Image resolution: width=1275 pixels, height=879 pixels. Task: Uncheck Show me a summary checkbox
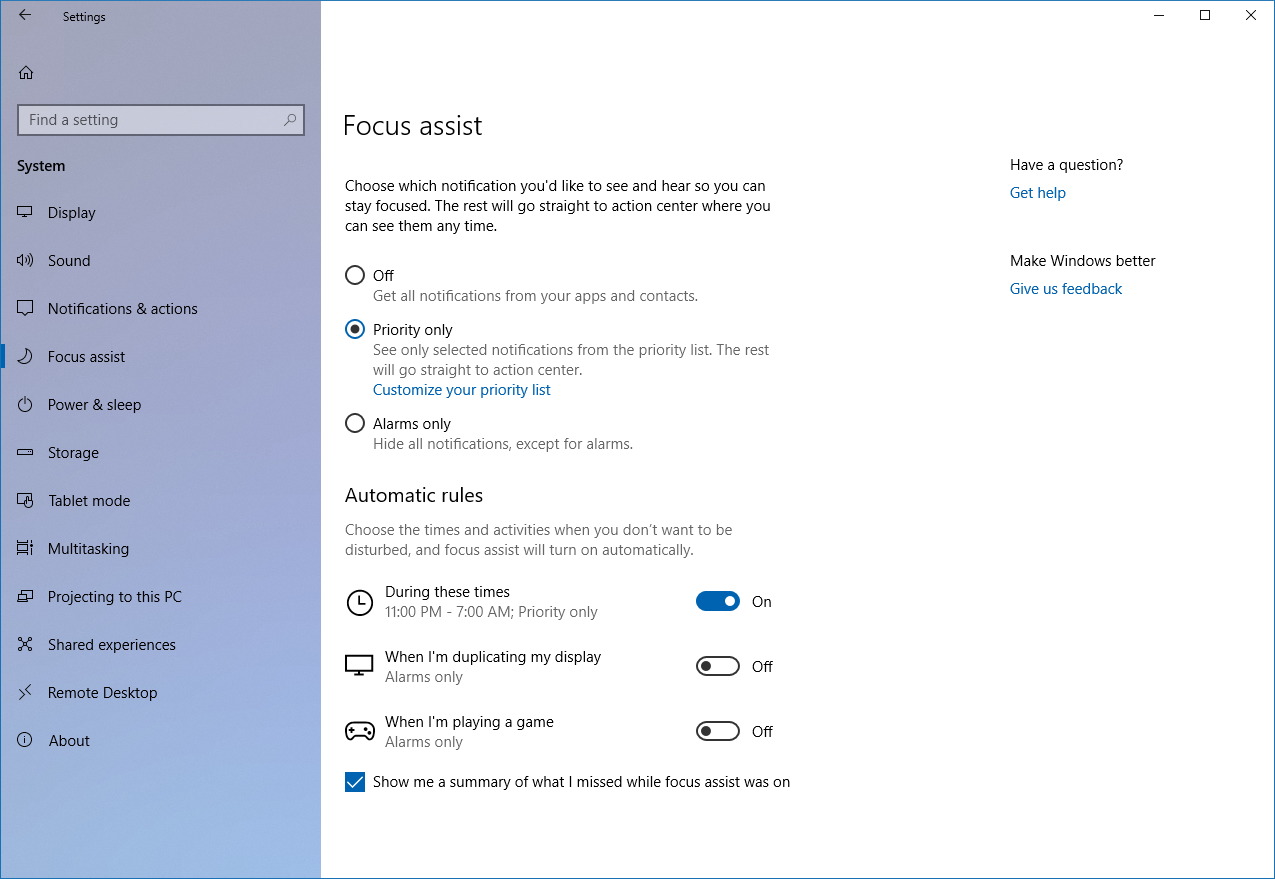(x=355, y=782)
